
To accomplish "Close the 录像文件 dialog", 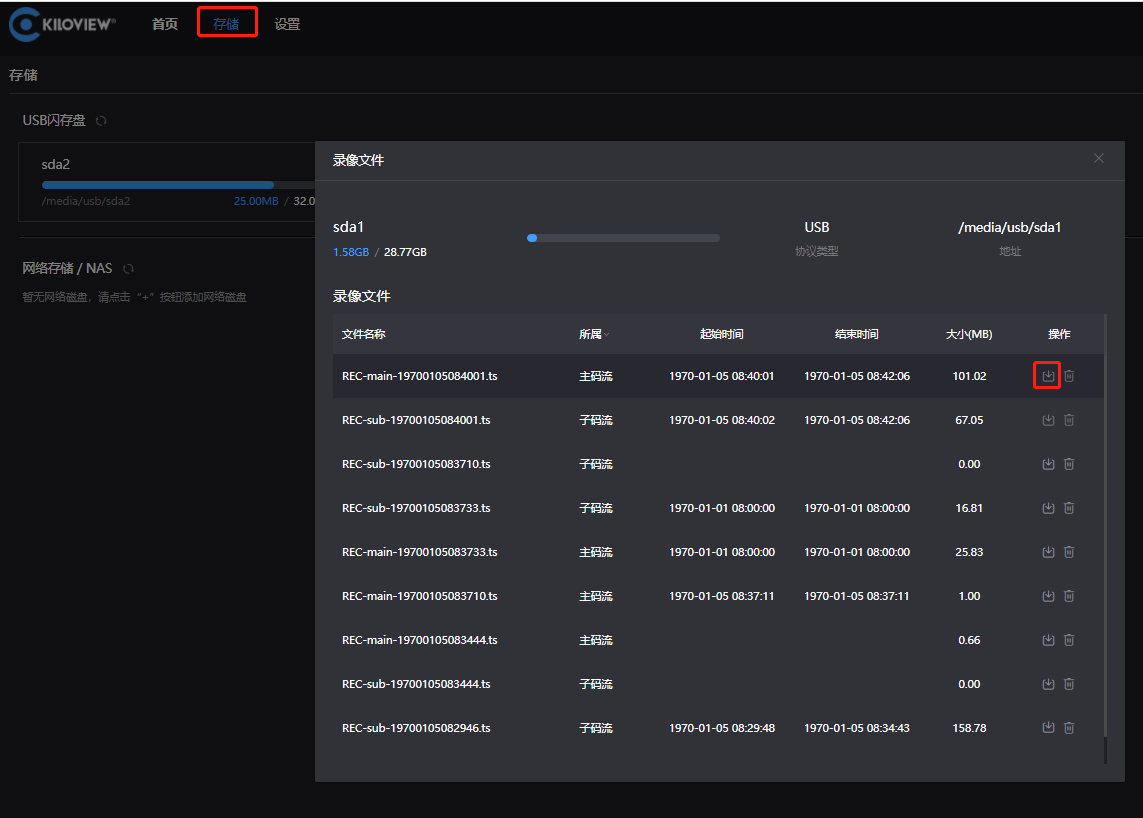I will tap(1099, 158).
